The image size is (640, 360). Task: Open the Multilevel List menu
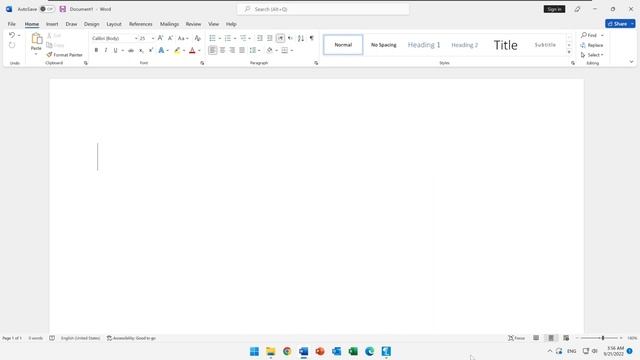[244, 38]
